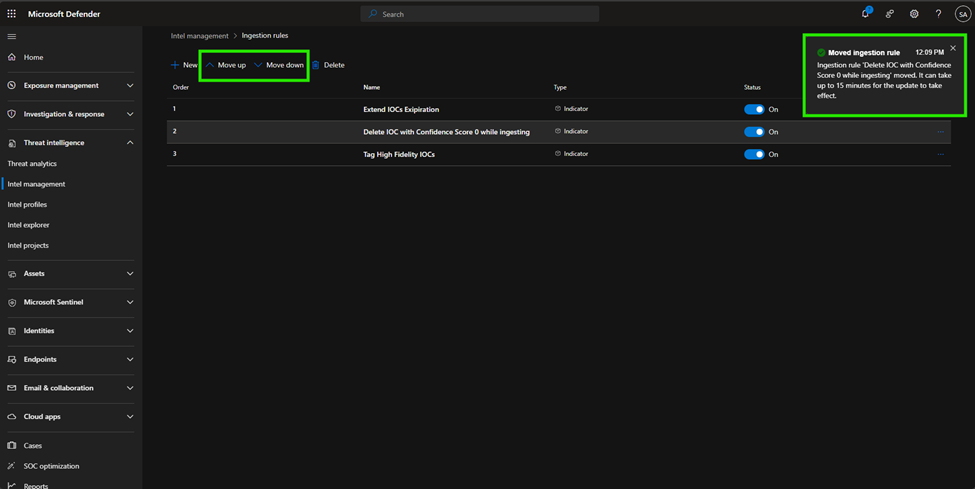Move selected rule up
This screenshot has height=489, width=975.
[226, 65]
